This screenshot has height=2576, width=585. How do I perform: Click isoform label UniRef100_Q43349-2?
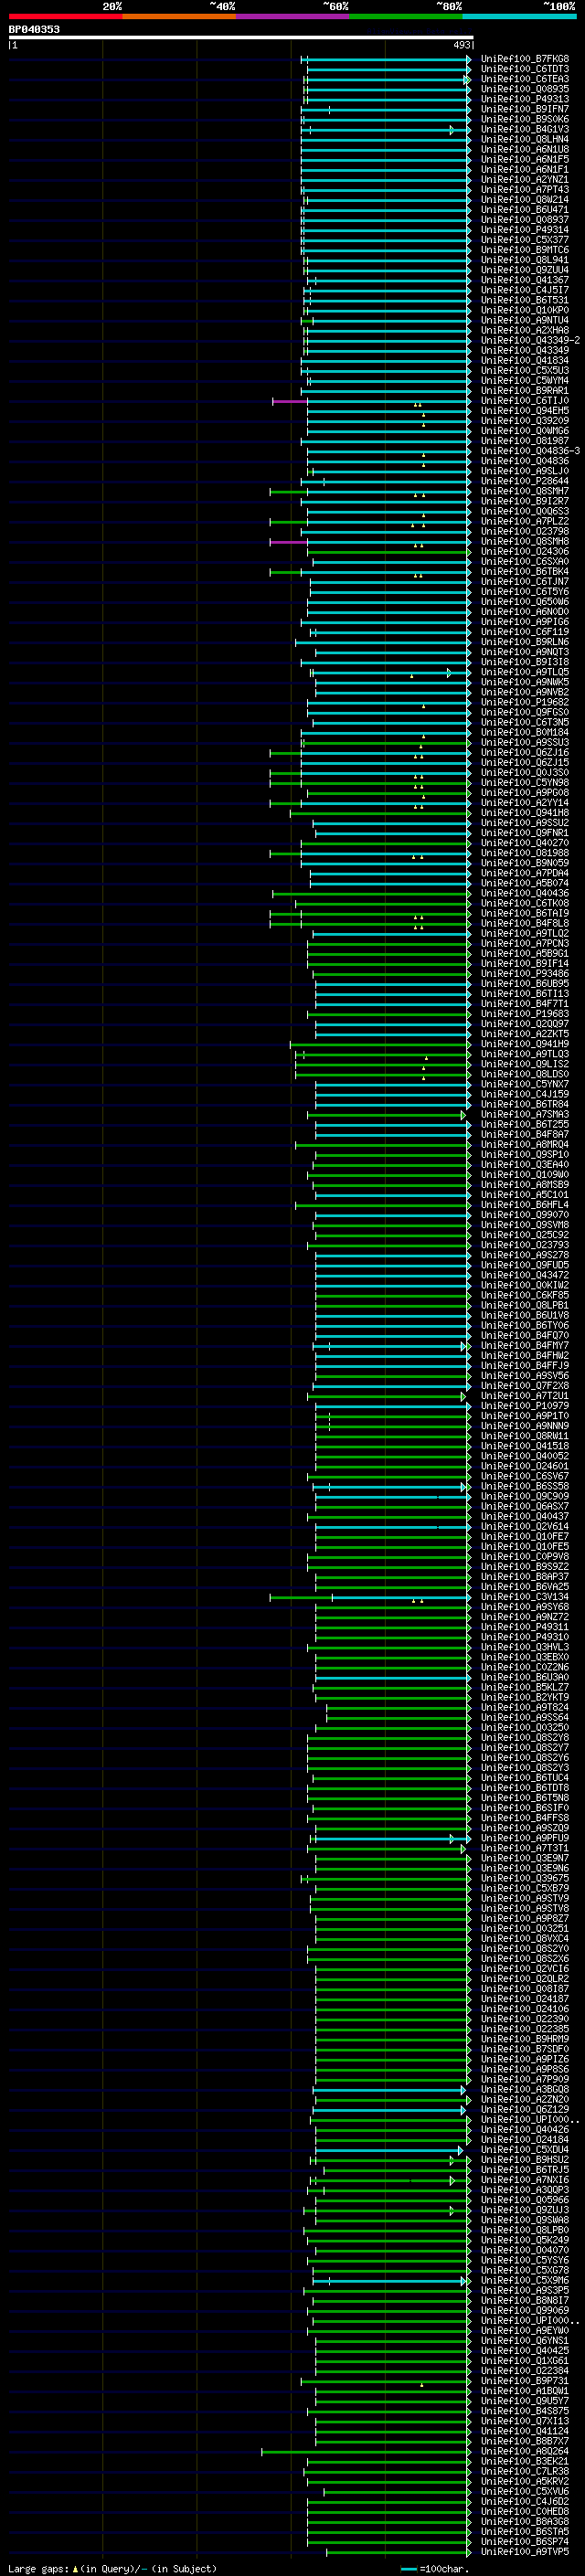point(530,341)
